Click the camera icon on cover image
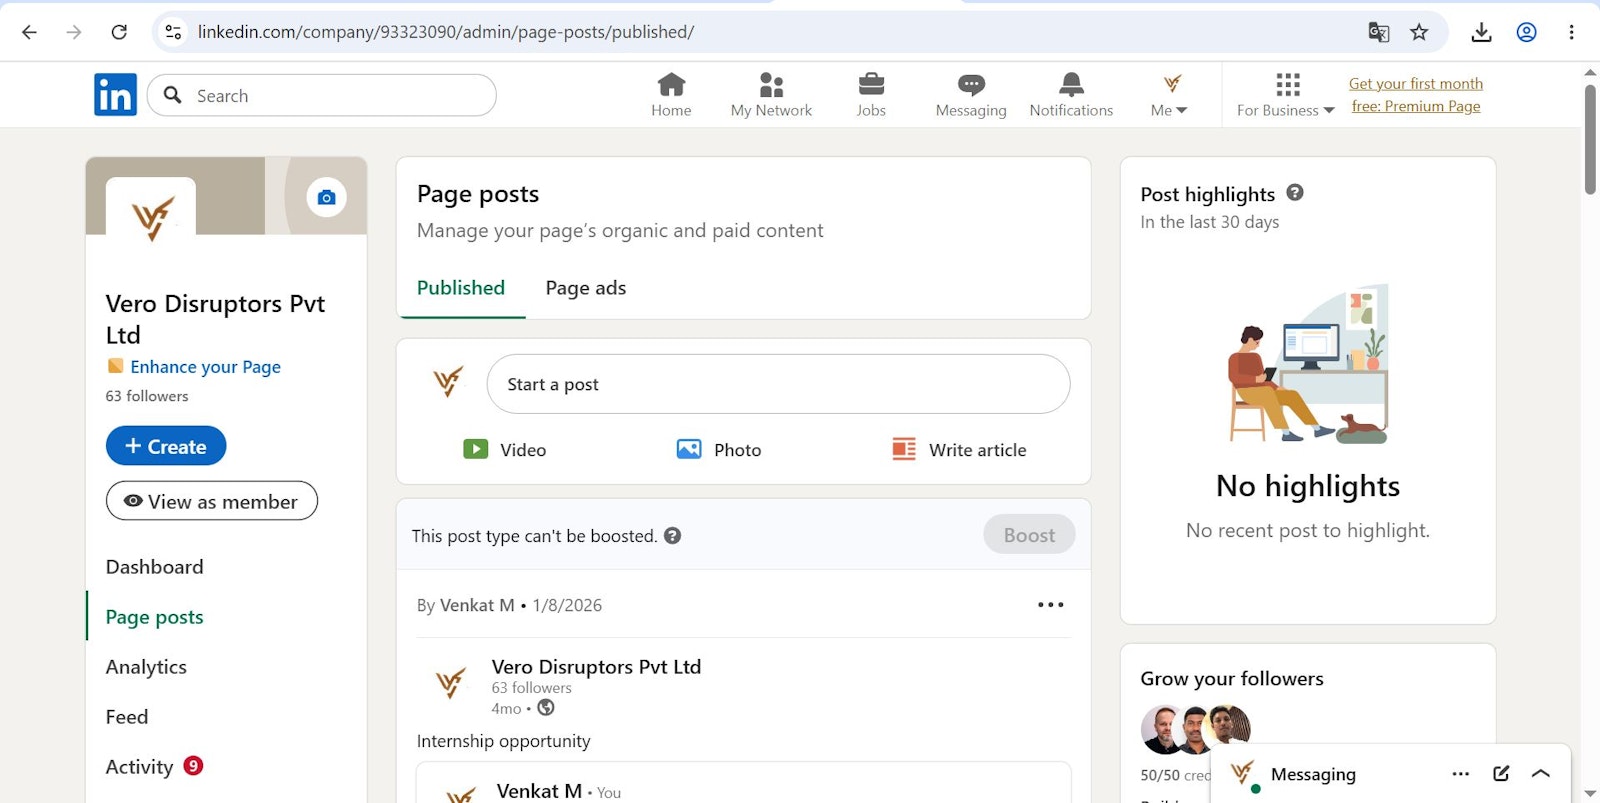 tap(326, 197)
